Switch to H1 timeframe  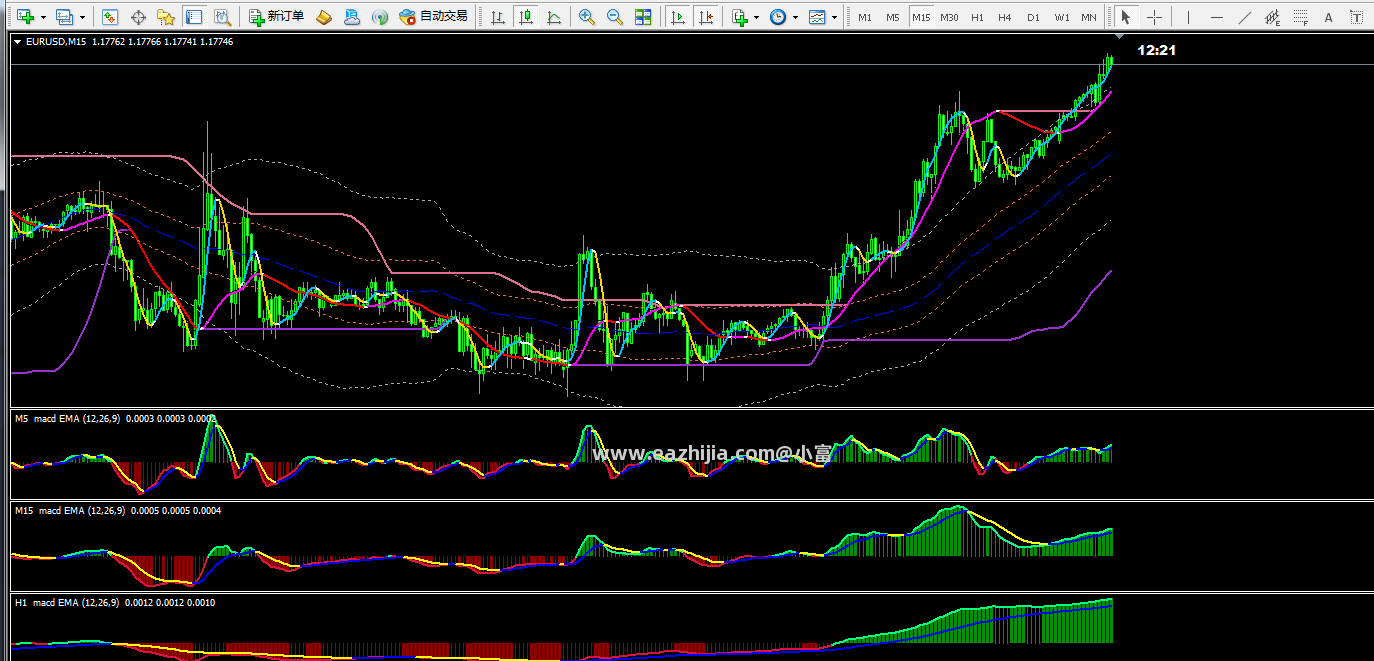(977, 17)
